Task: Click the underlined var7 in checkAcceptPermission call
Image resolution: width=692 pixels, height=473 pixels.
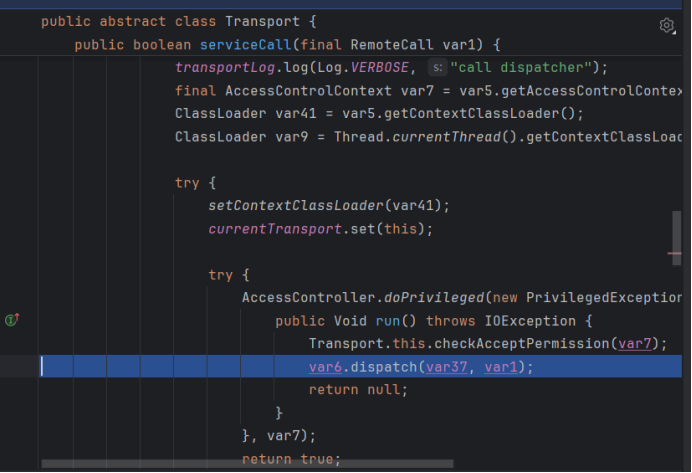Action: coord(637,343)
